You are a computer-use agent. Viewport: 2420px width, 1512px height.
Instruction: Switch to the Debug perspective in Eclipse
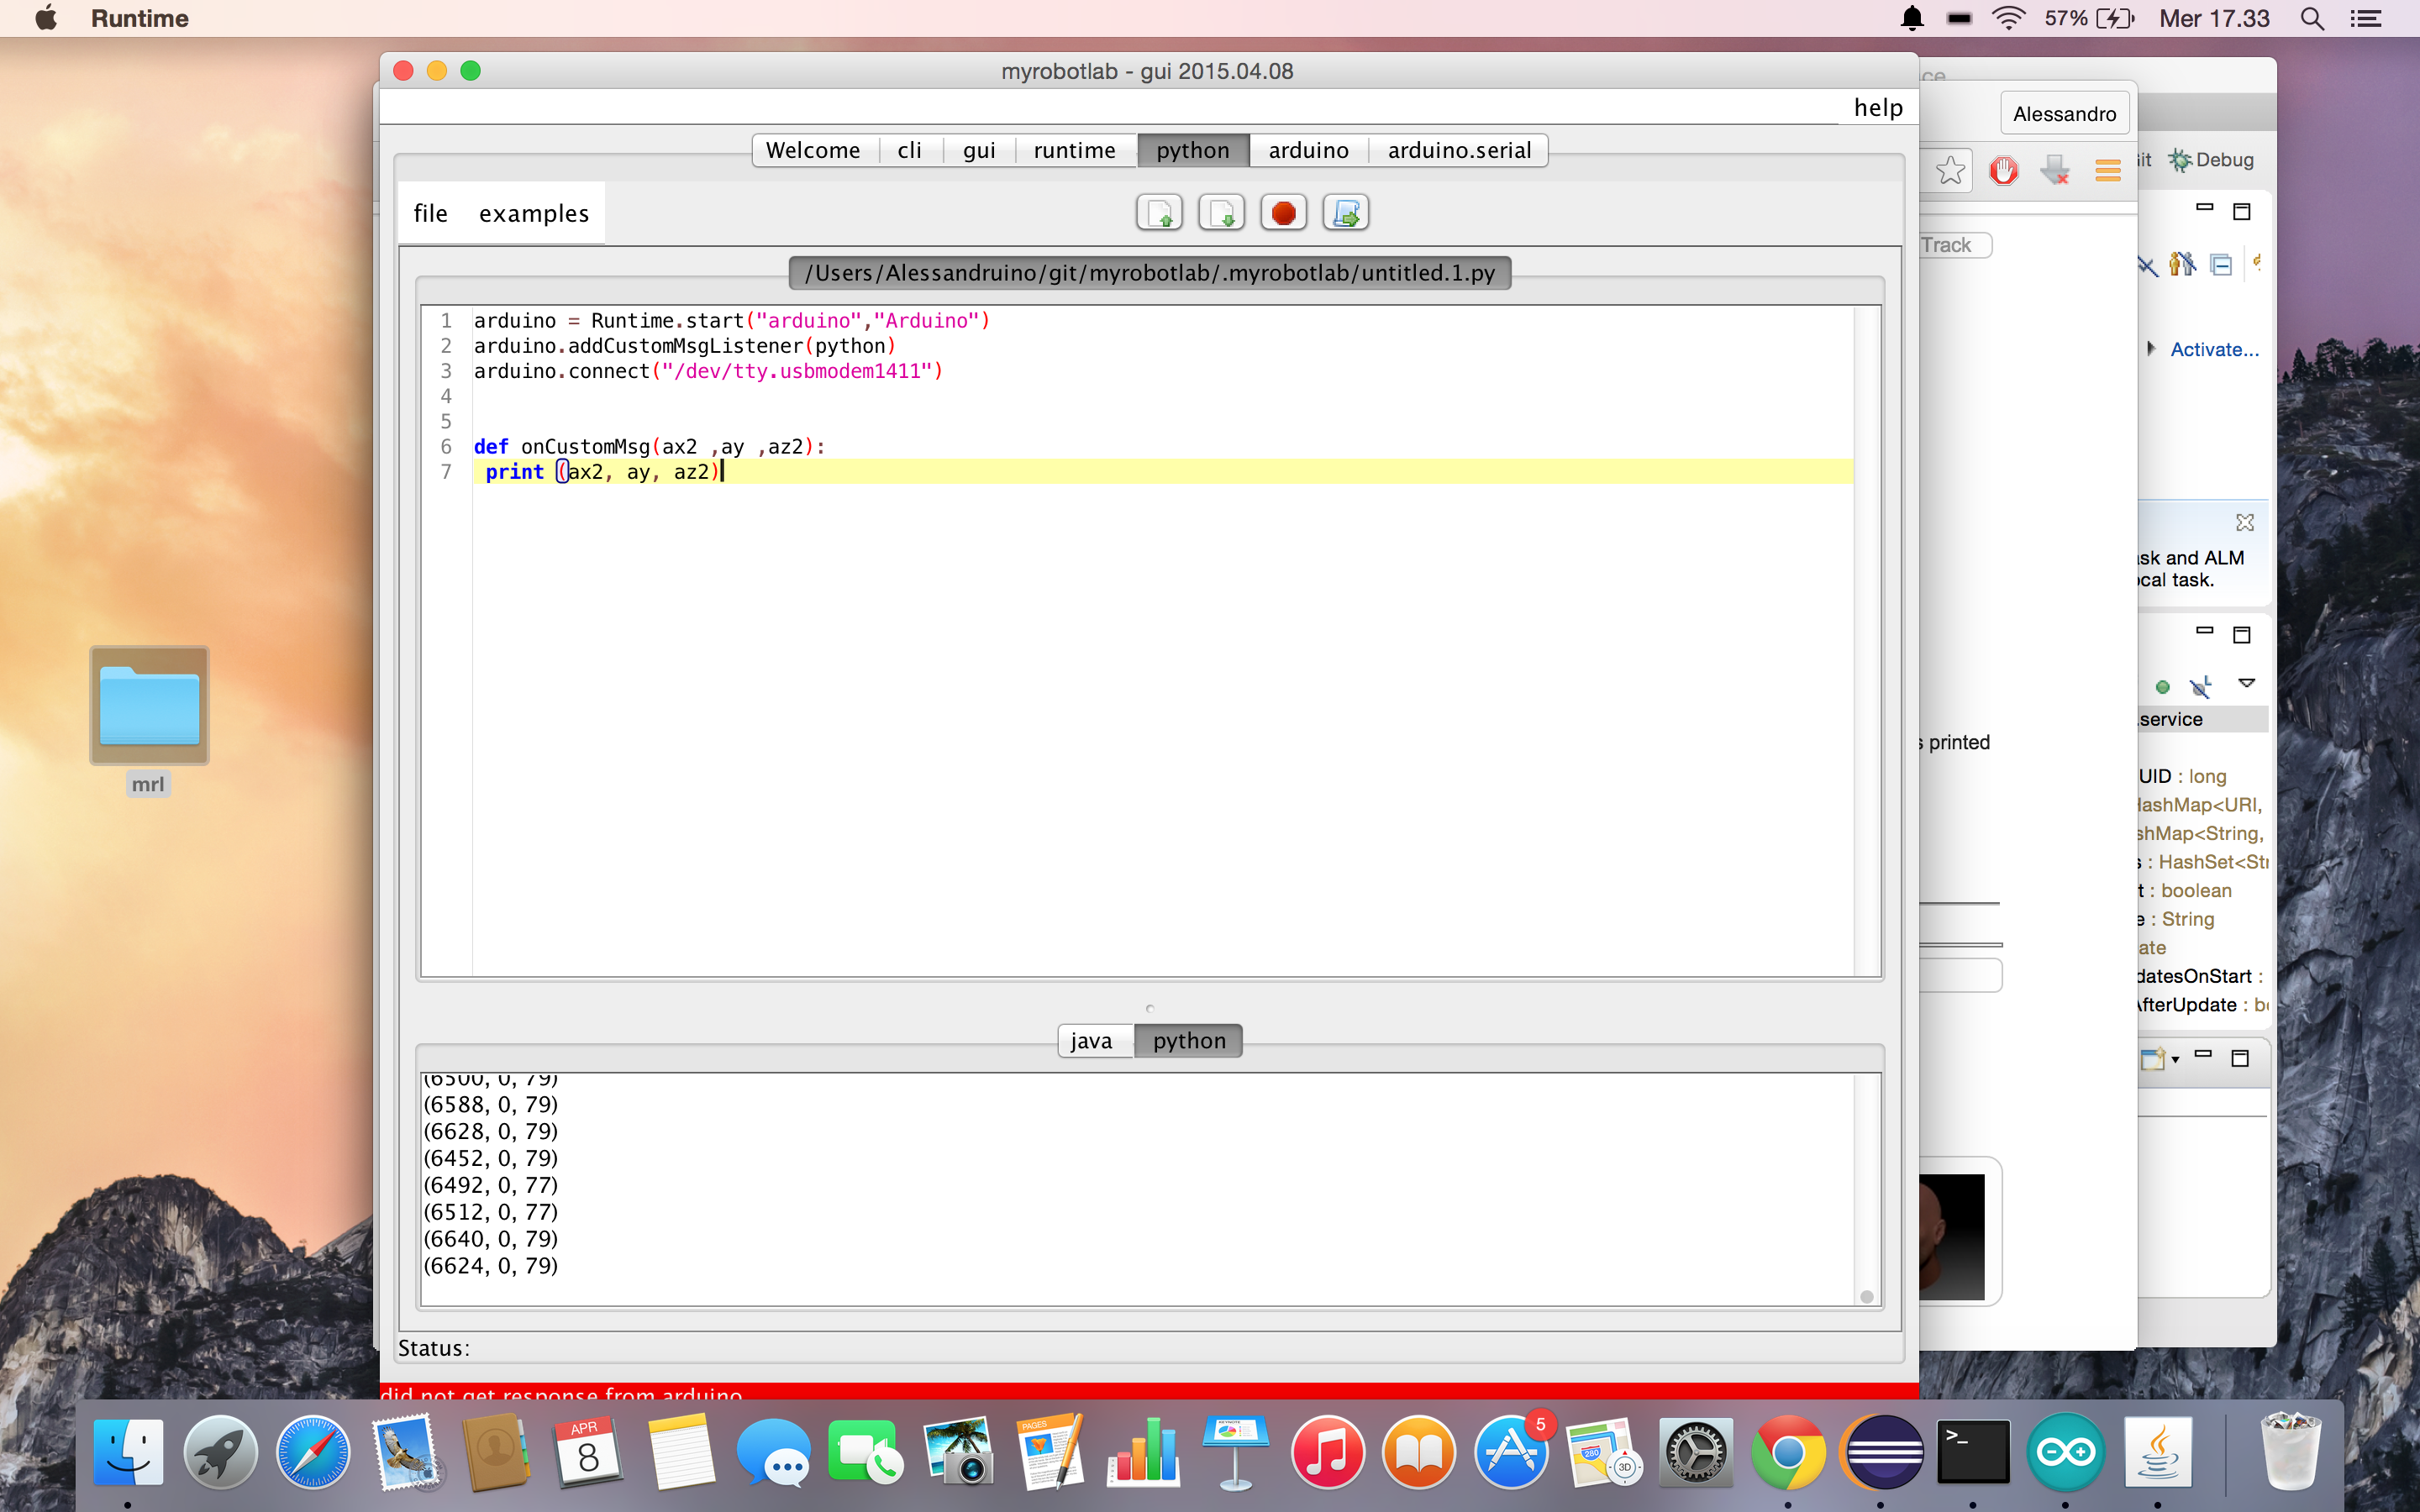(x=2211, y=160)
